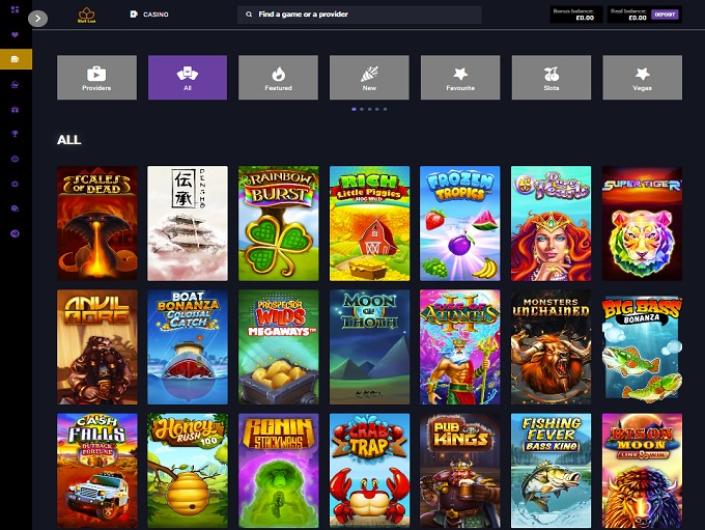This screenshot has width=705, height=530.
Task: Switch to the Vegas category tile
Action: coord(642,77)
